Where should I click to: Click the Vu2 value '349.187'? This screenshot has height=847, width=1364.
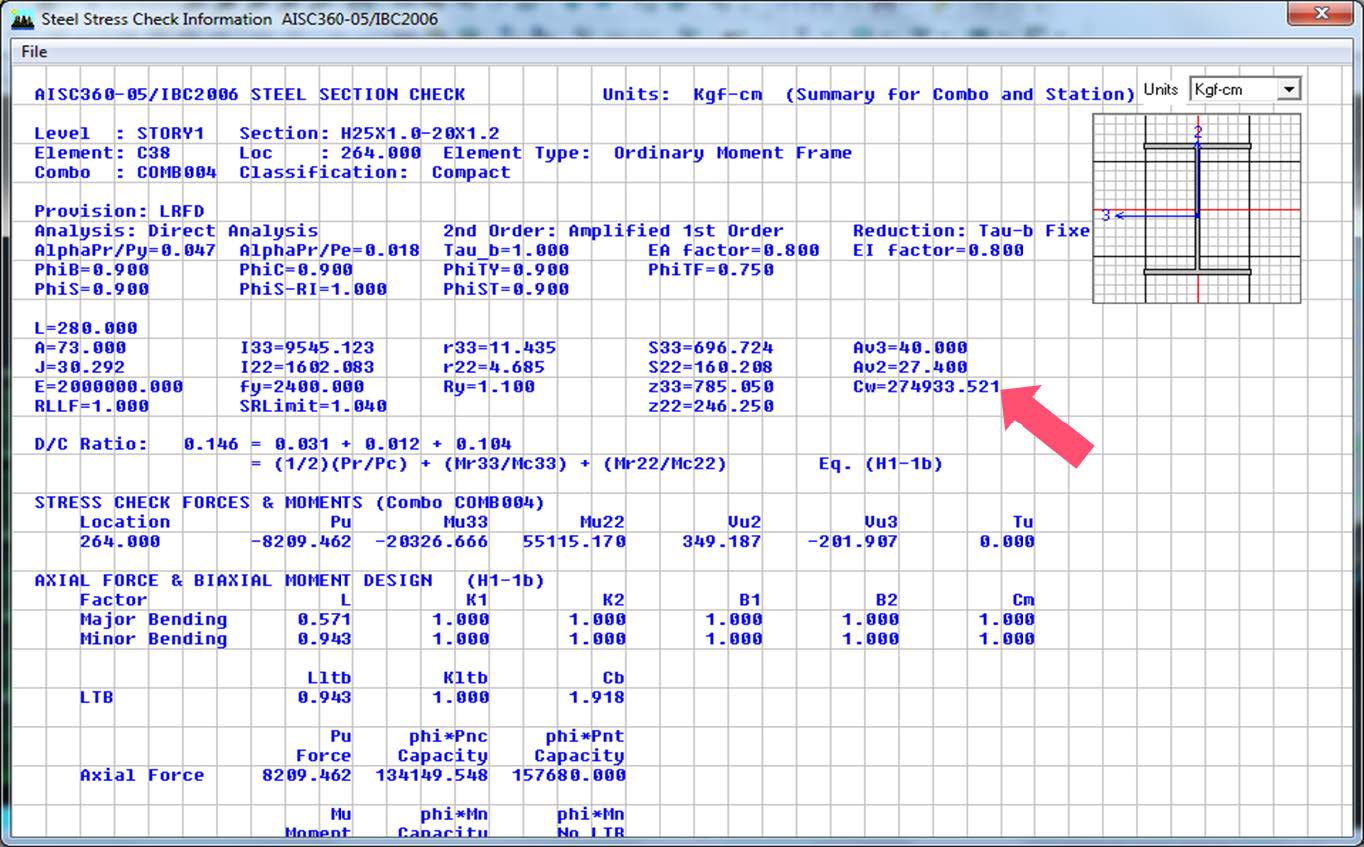tap(722, 542)
